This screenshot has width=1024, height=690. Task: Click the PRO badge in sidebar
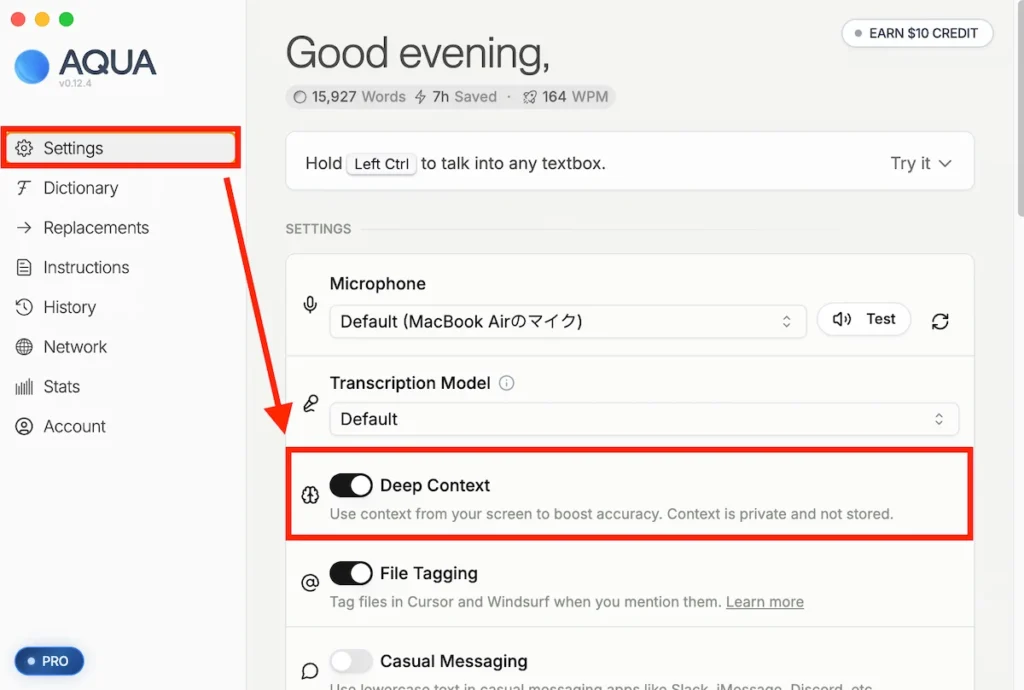tap(49, 661)
